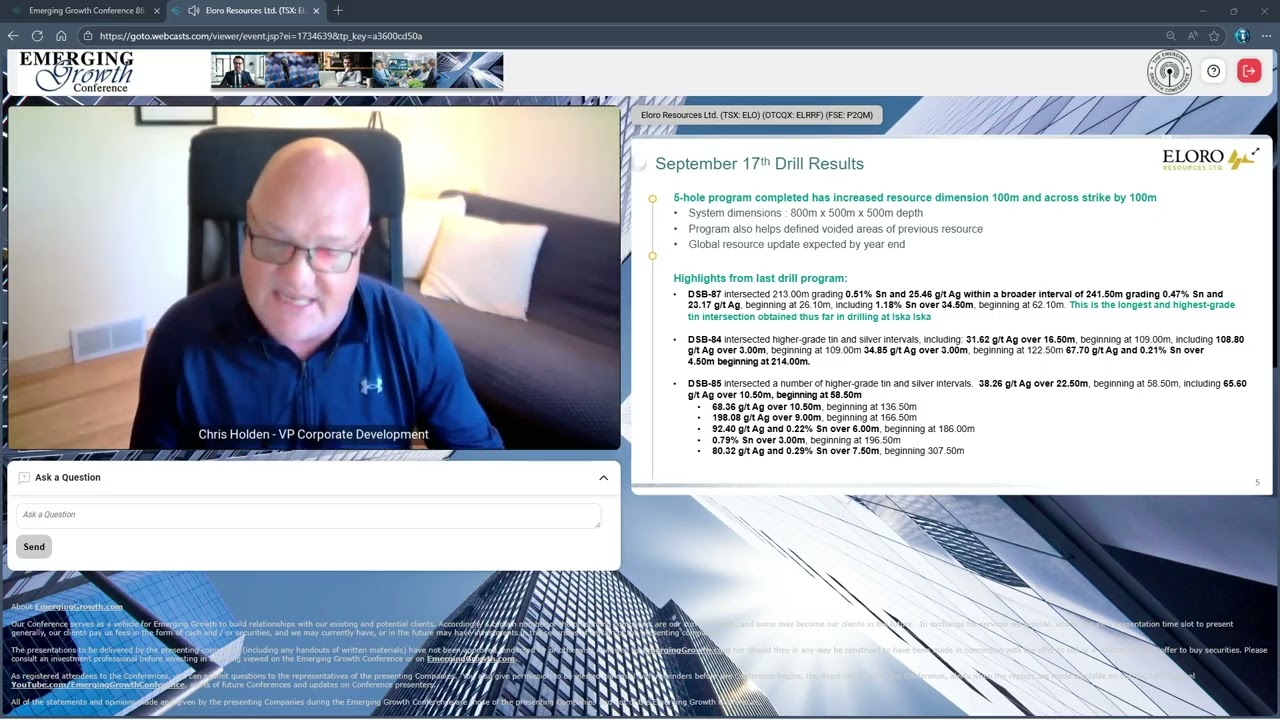
Task: View site information lock icon
Action: click(89, 36)
